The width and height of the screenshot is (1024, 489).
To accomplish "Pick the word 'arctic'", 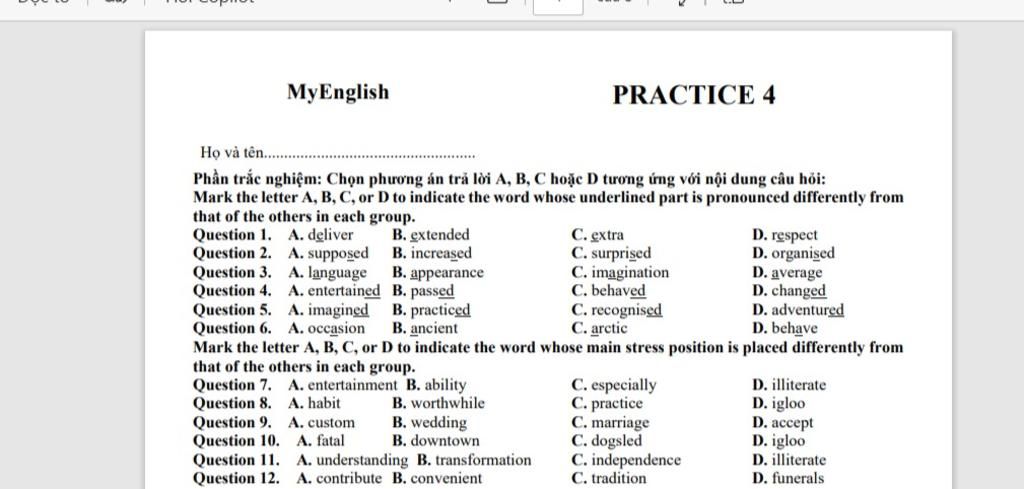I will click(609, 328).
